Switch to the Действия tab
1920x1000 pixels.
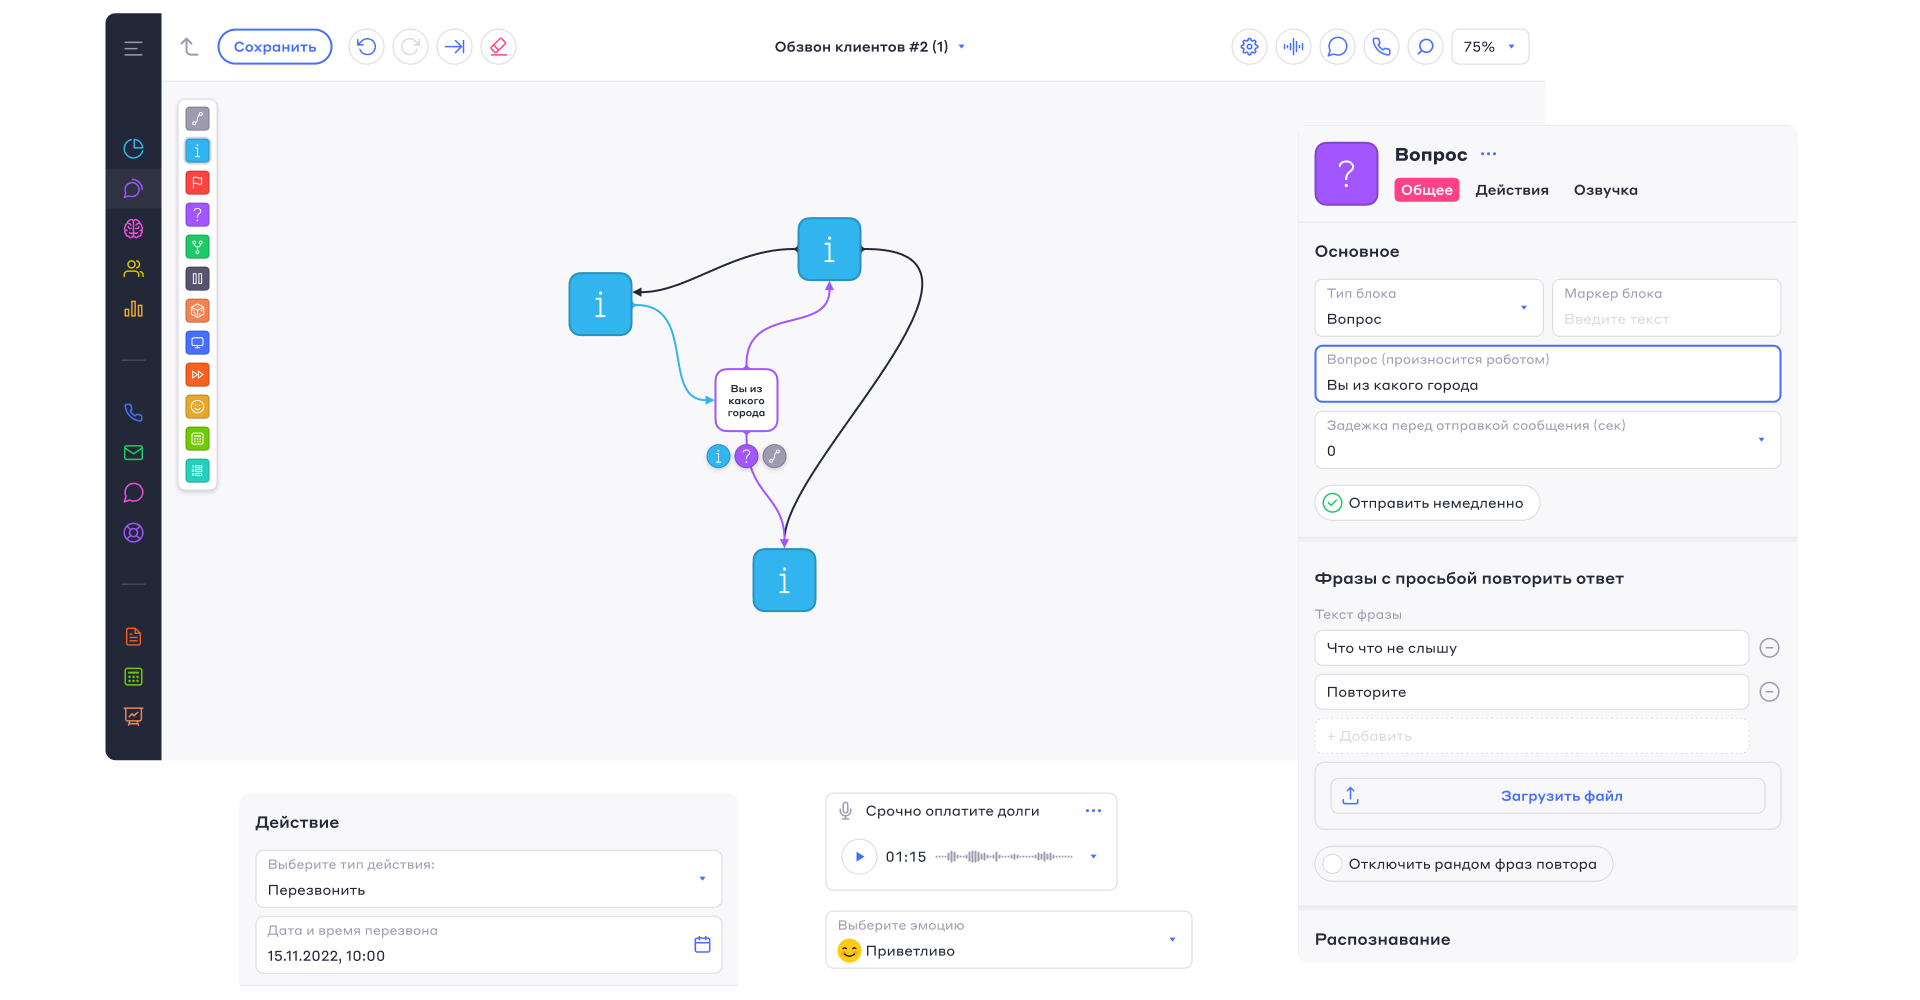coord(1512,190)
